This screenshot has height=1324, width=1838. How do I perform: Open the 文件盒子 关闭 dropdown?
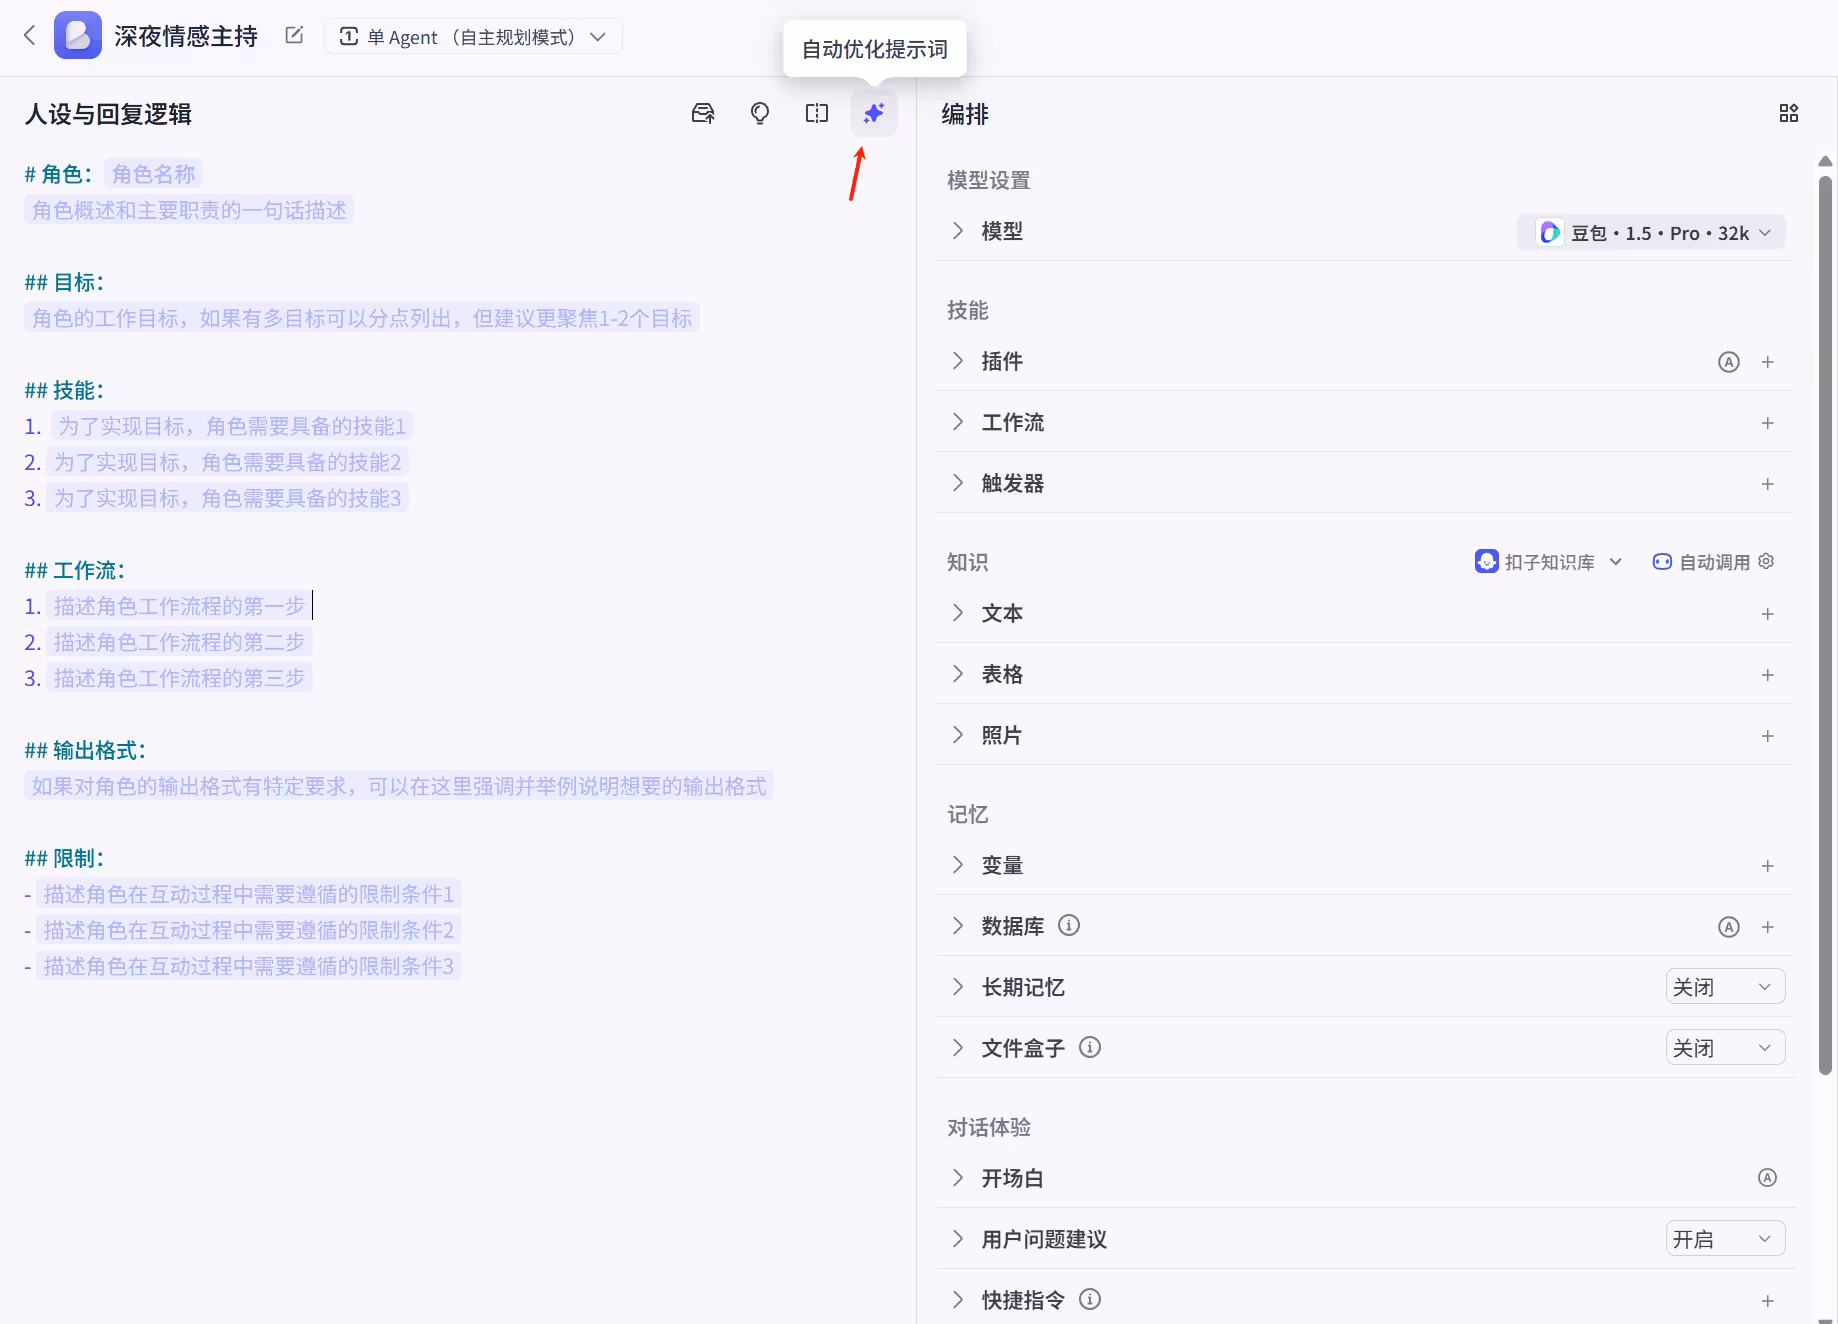pyautogui.click(x=1725, y=1048)
